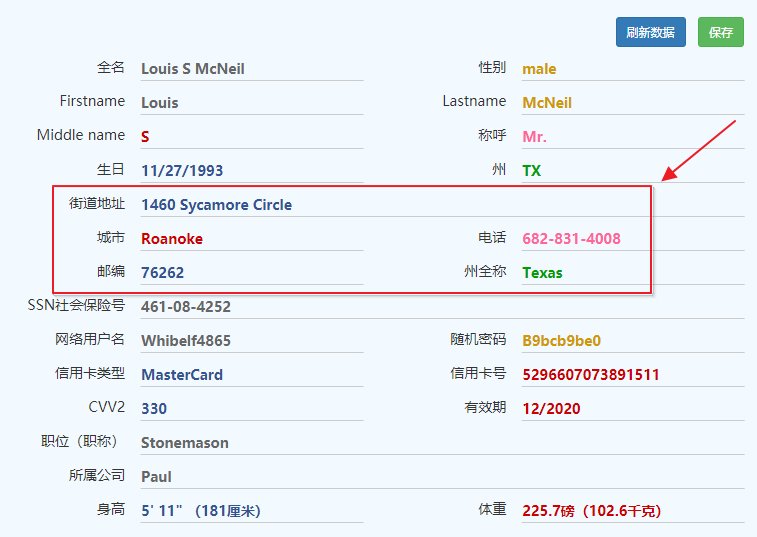The height and width of the screenshot is (537, 757).
Task: Click the title field showing Mr.
Action: coord(632,137)
